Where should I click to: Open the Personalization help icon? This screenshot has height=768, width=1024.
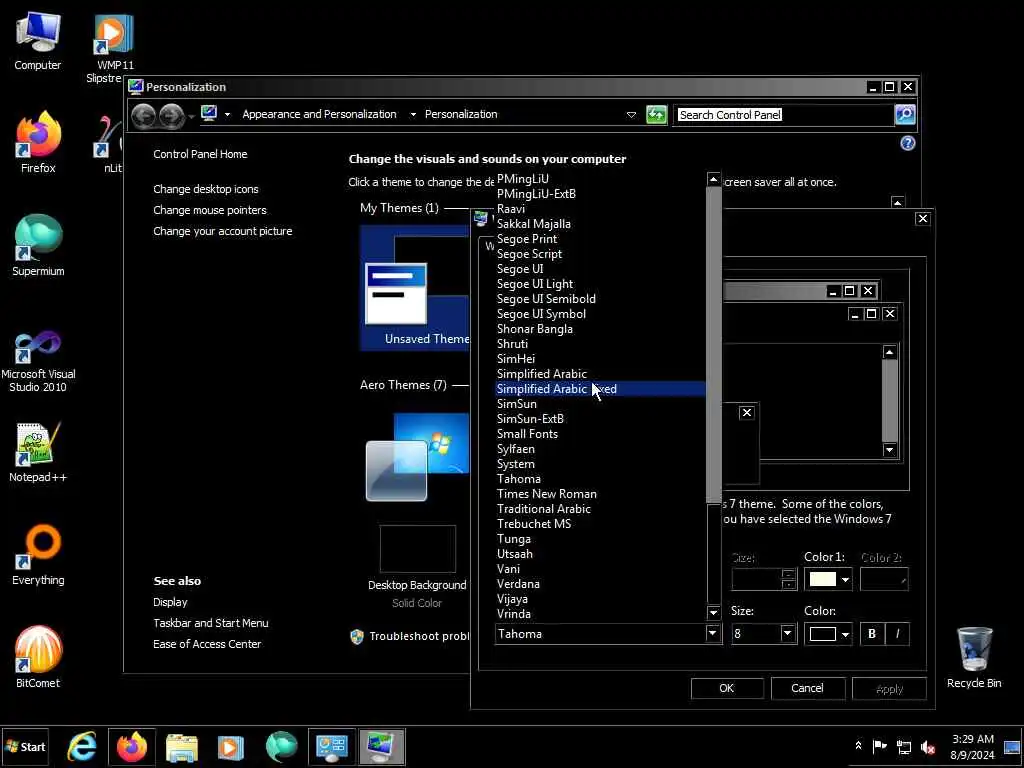point(908,143)
